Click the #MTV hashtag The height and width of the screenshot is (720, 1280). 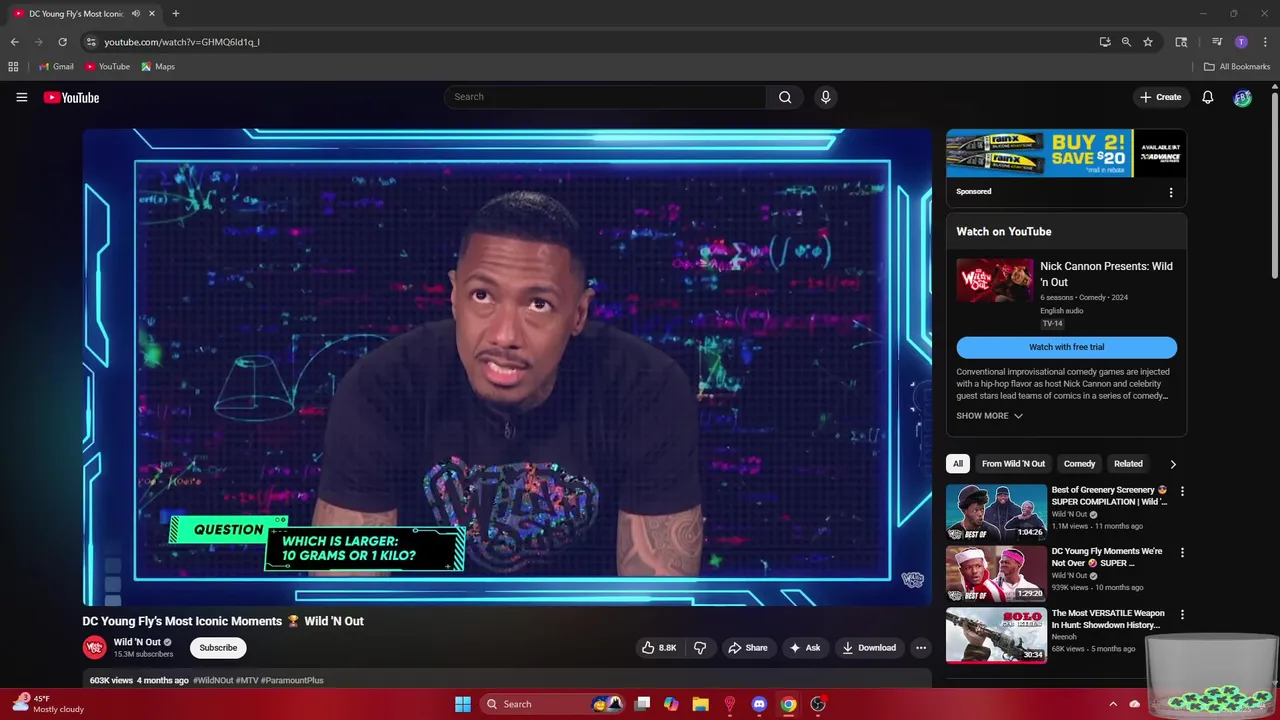[x=247, y=680]
